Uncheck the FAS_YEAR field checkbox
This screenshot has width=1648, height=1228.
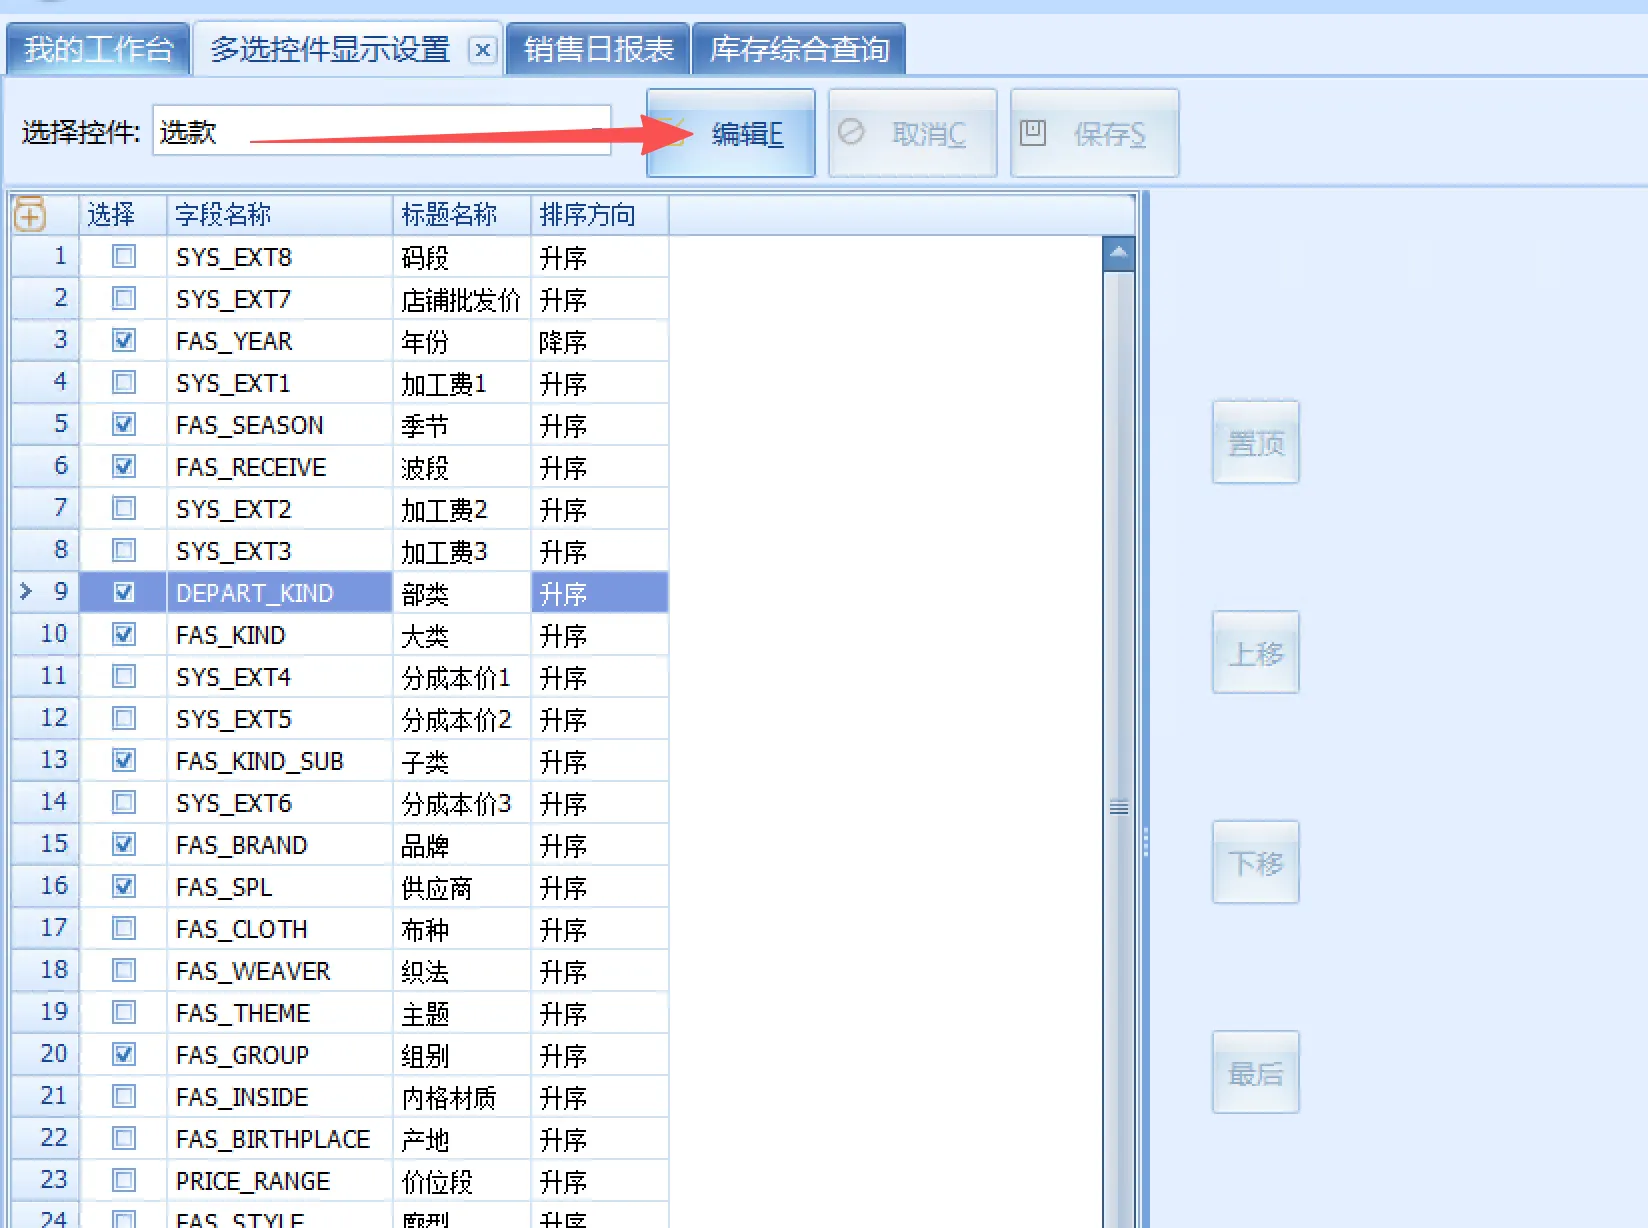point(123,340)
